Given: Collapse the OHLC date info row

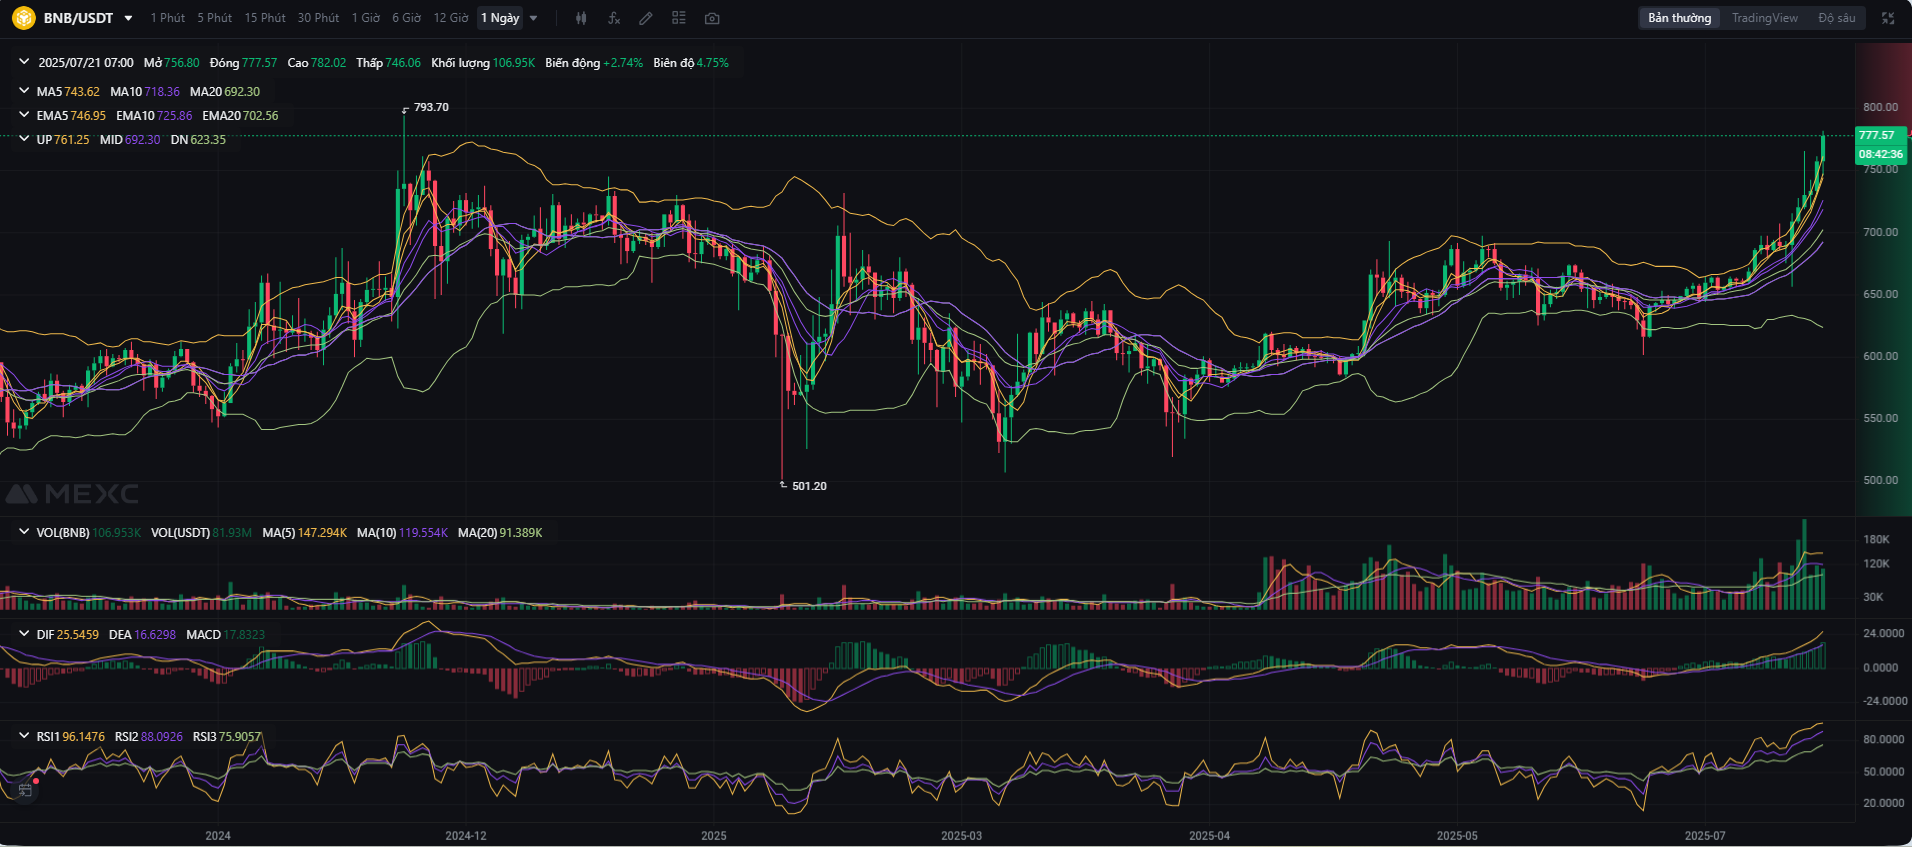Looking at the screenshot, I should (24, 62).
